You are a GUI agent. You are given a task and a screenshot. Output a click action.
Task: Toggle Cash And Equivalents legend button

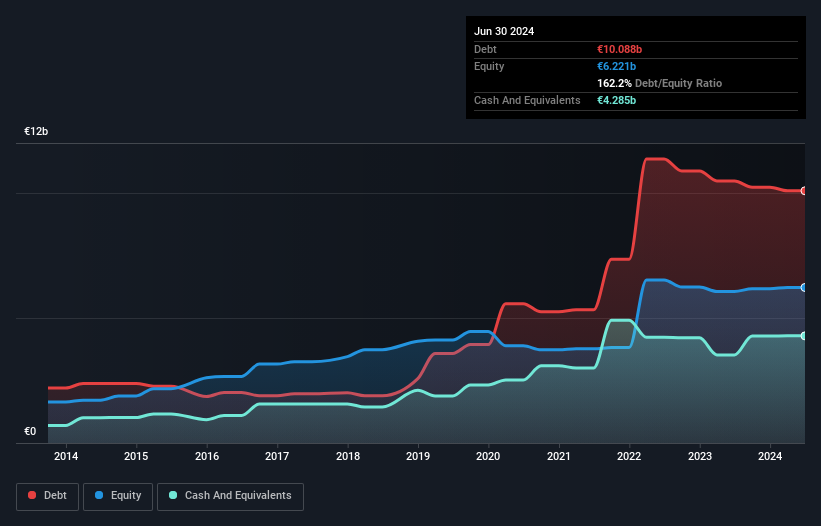(230, 496)
